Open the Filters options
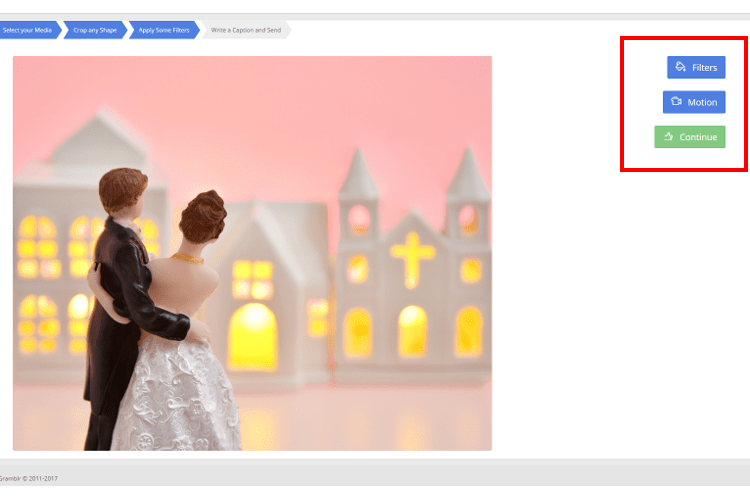The width and height of the screenshot is (750, 500). click(696, 67)
